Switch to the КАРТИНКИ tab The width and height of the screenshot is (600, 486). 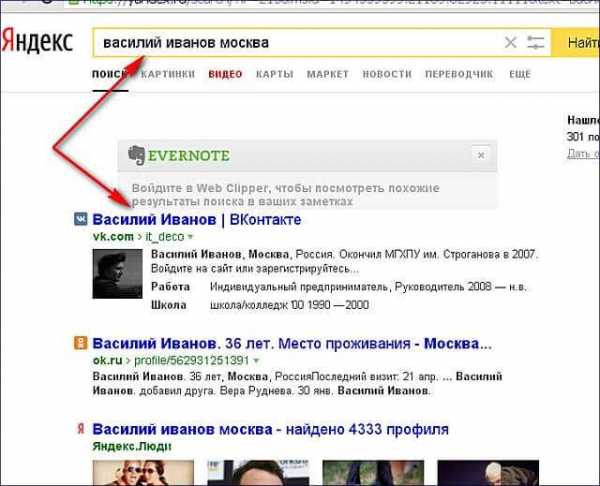[167, 74]
